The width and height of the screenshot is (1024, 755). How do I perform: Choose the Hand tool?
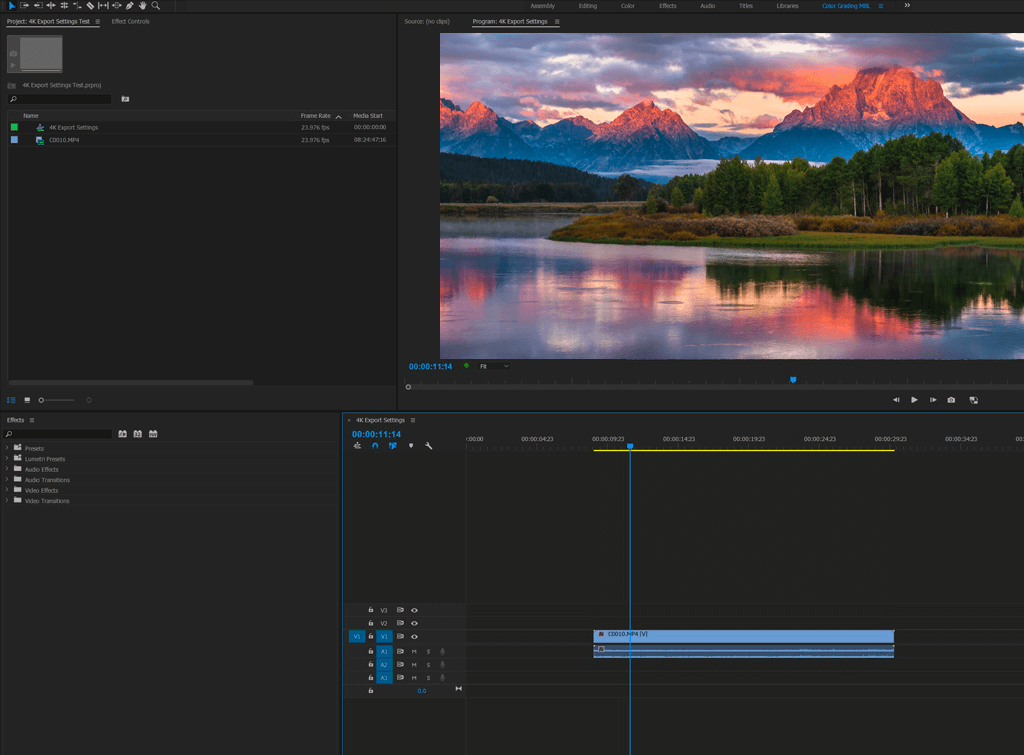pyautogui.click(x=142, y=6)
